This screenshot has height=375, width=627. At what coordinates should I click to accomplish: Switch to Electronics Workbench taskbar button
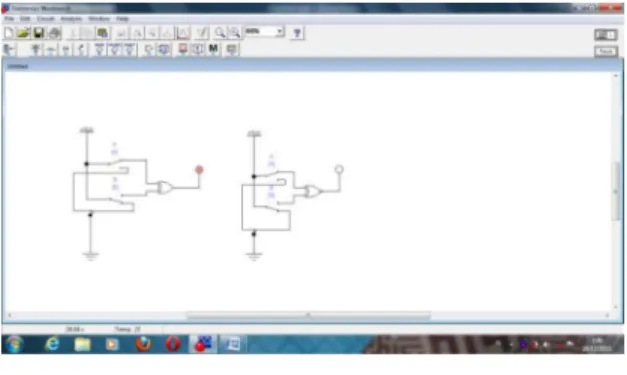click(x=203, y=344)
